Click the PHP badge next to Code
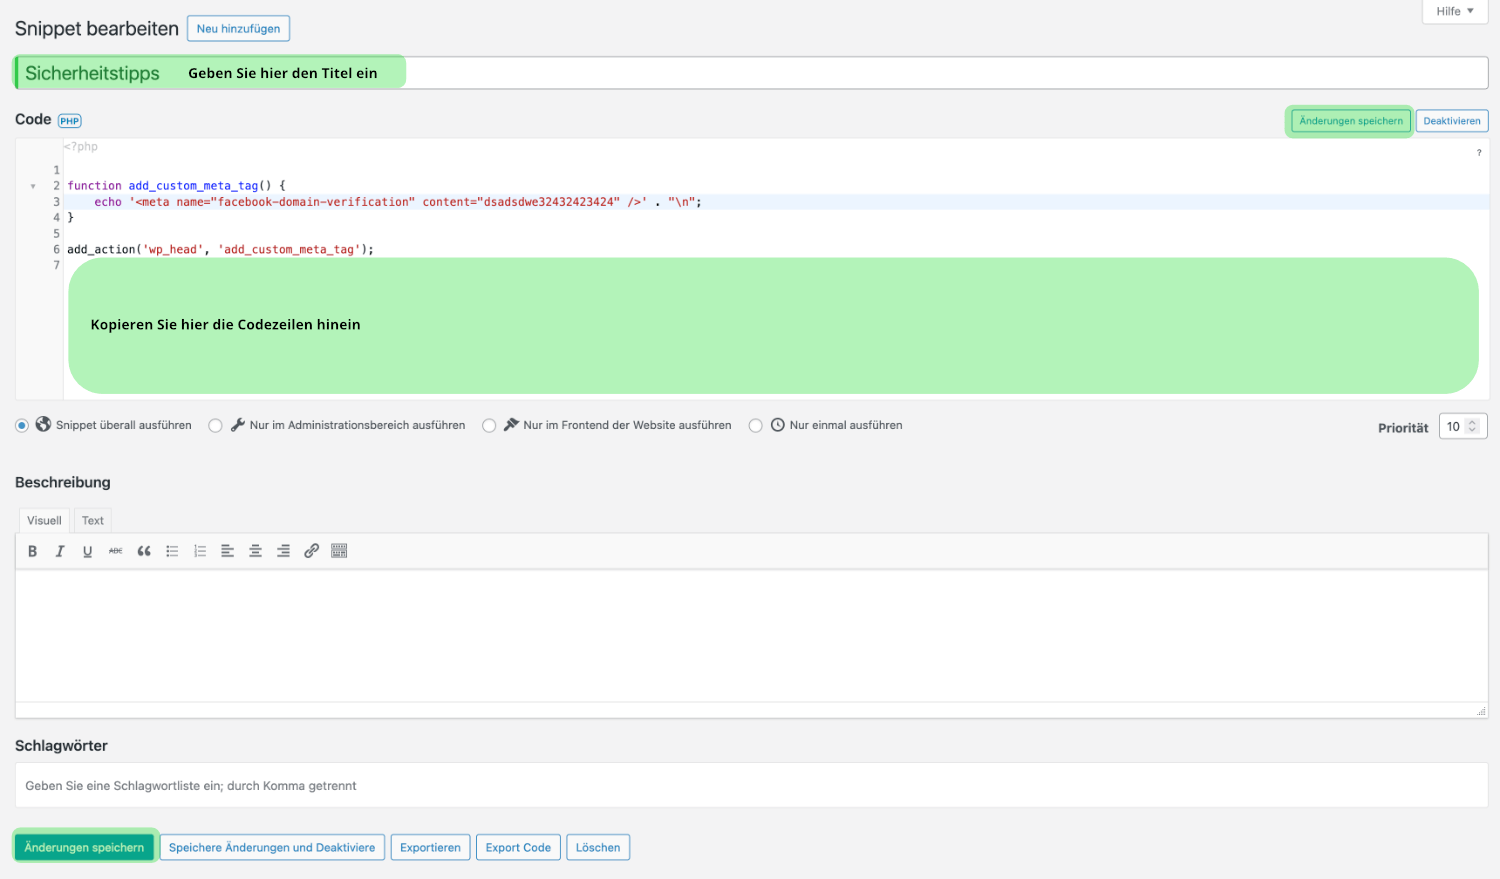 (70, 121)
